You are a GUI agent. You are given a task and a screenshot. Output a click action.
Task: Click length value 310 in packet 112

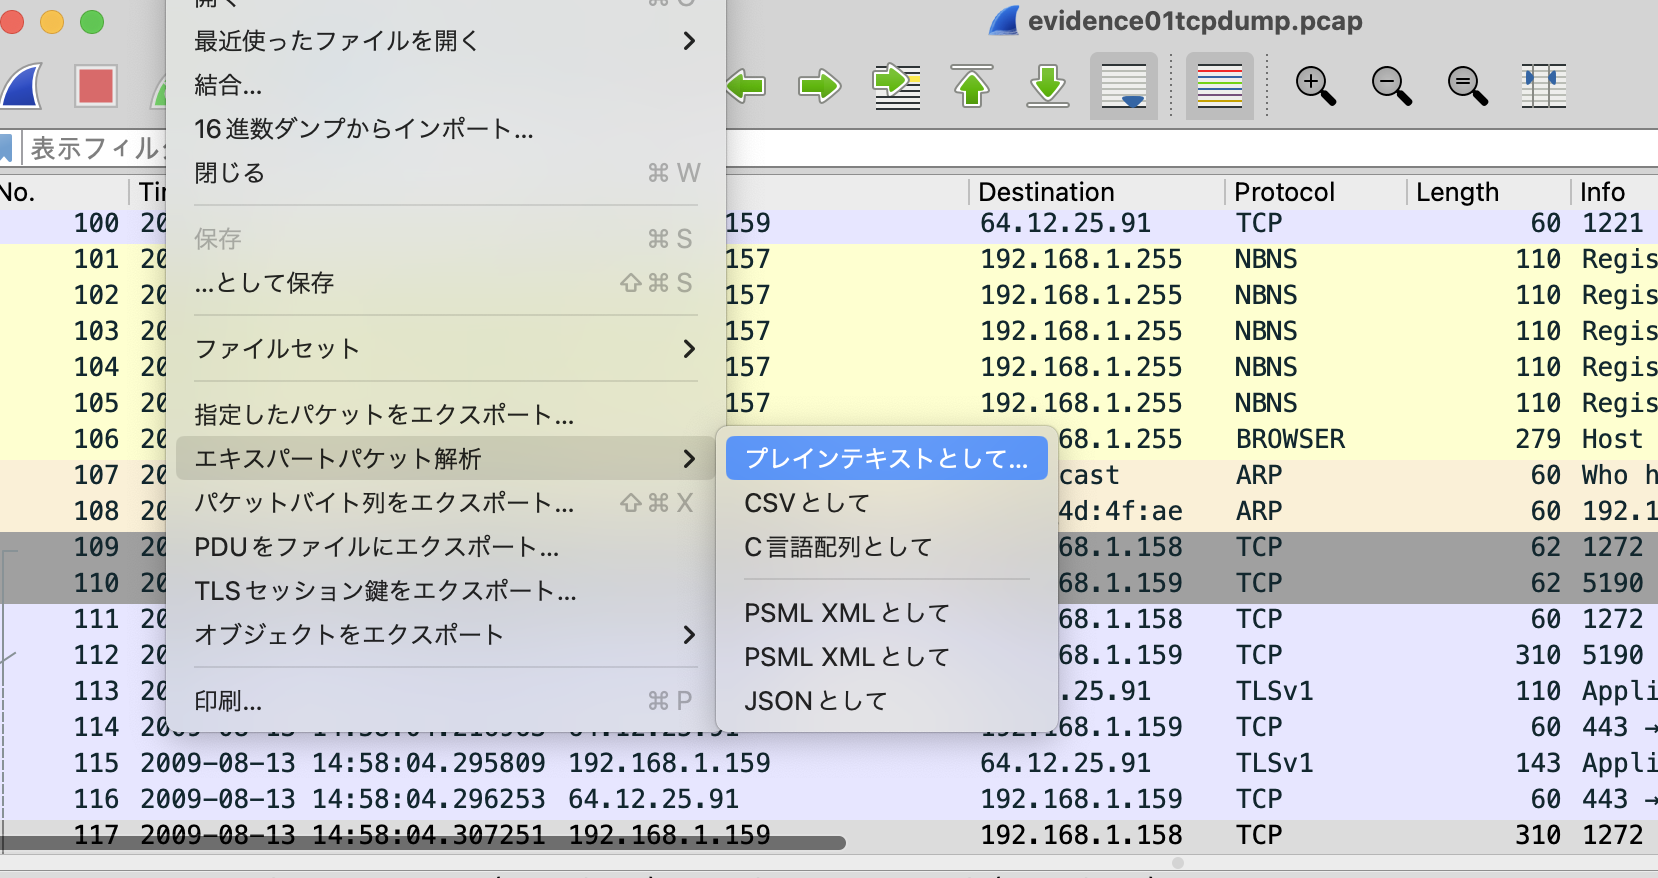[x=1538, y=655]
